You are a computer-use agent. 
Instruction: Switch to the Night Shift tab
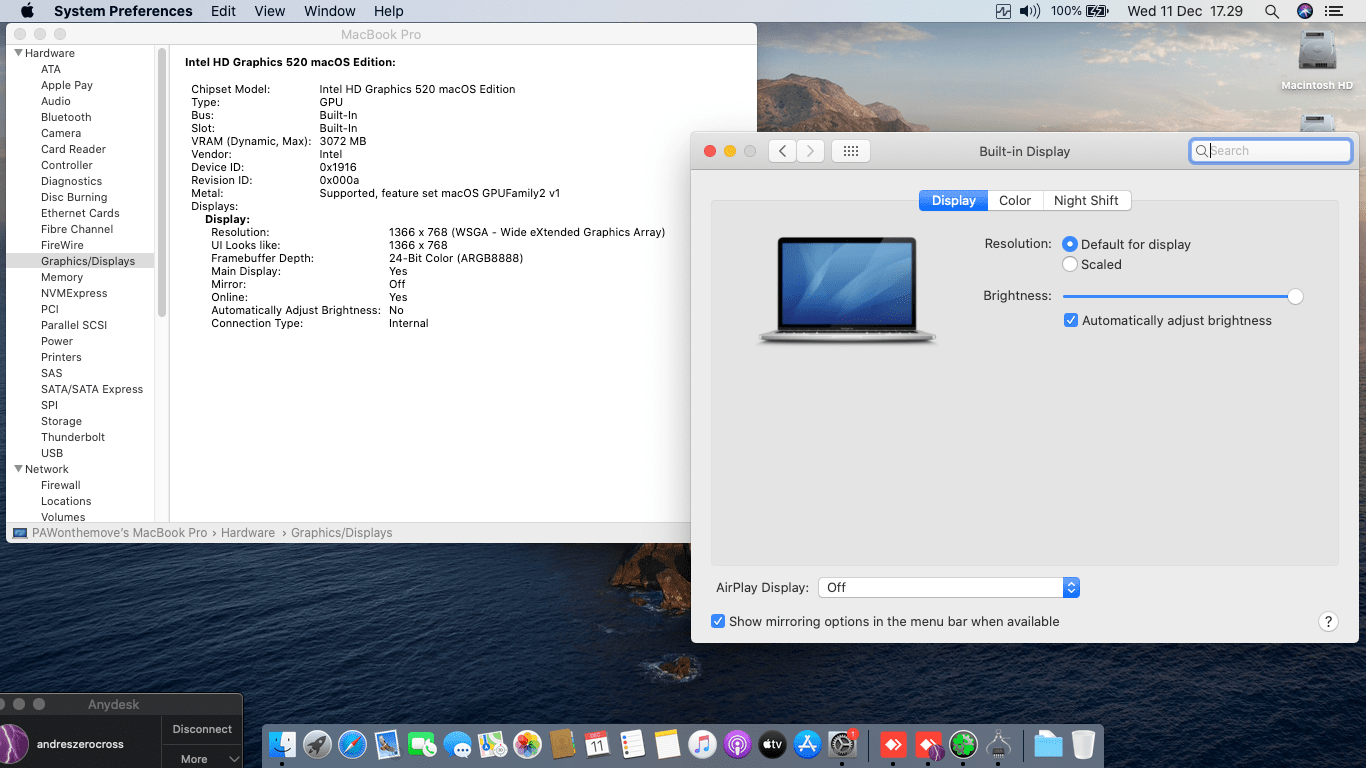[x=1087, y=200]
